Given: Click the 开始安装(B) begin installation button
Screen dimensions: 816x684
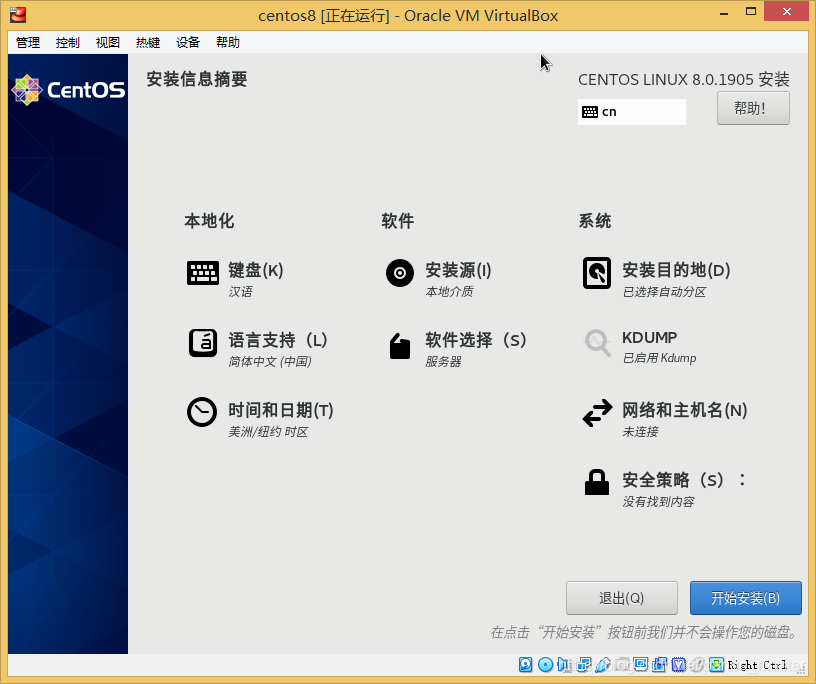Looking at the screenshot, I should point(745,598).
